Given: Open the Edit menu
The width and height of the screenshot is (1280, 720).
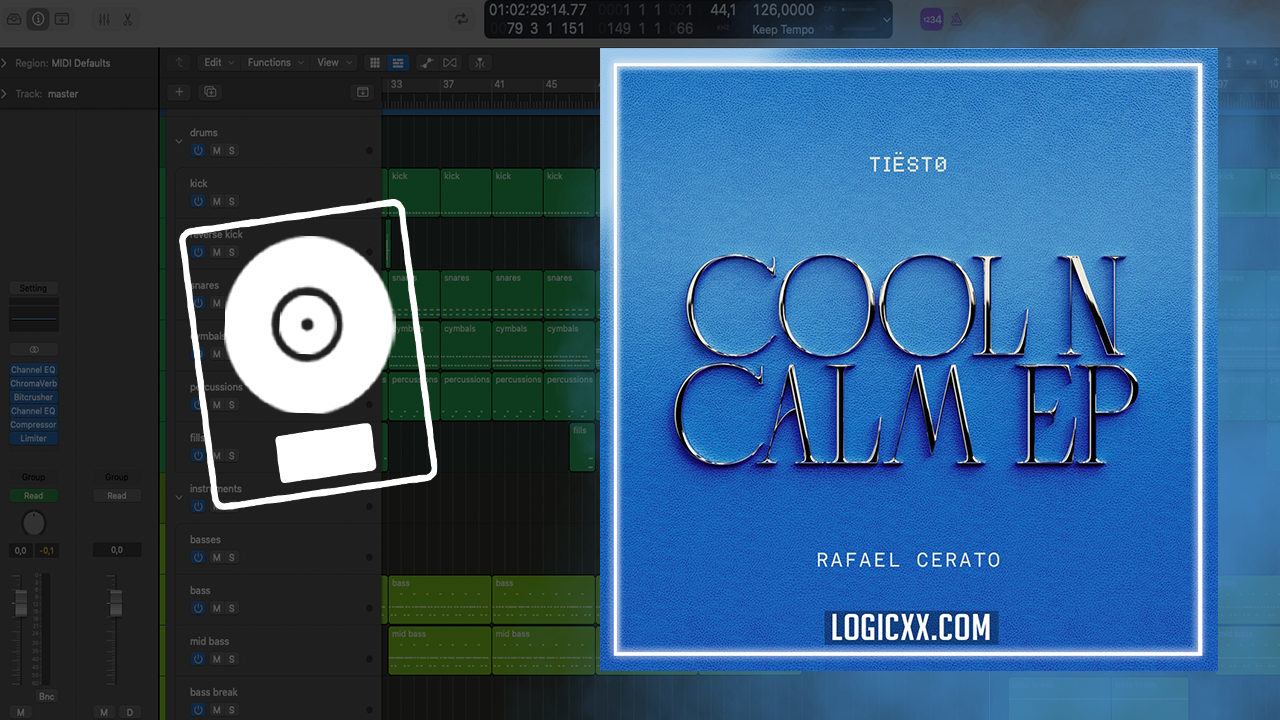Looking at the screenshot, I should click(x=218, y=62).
